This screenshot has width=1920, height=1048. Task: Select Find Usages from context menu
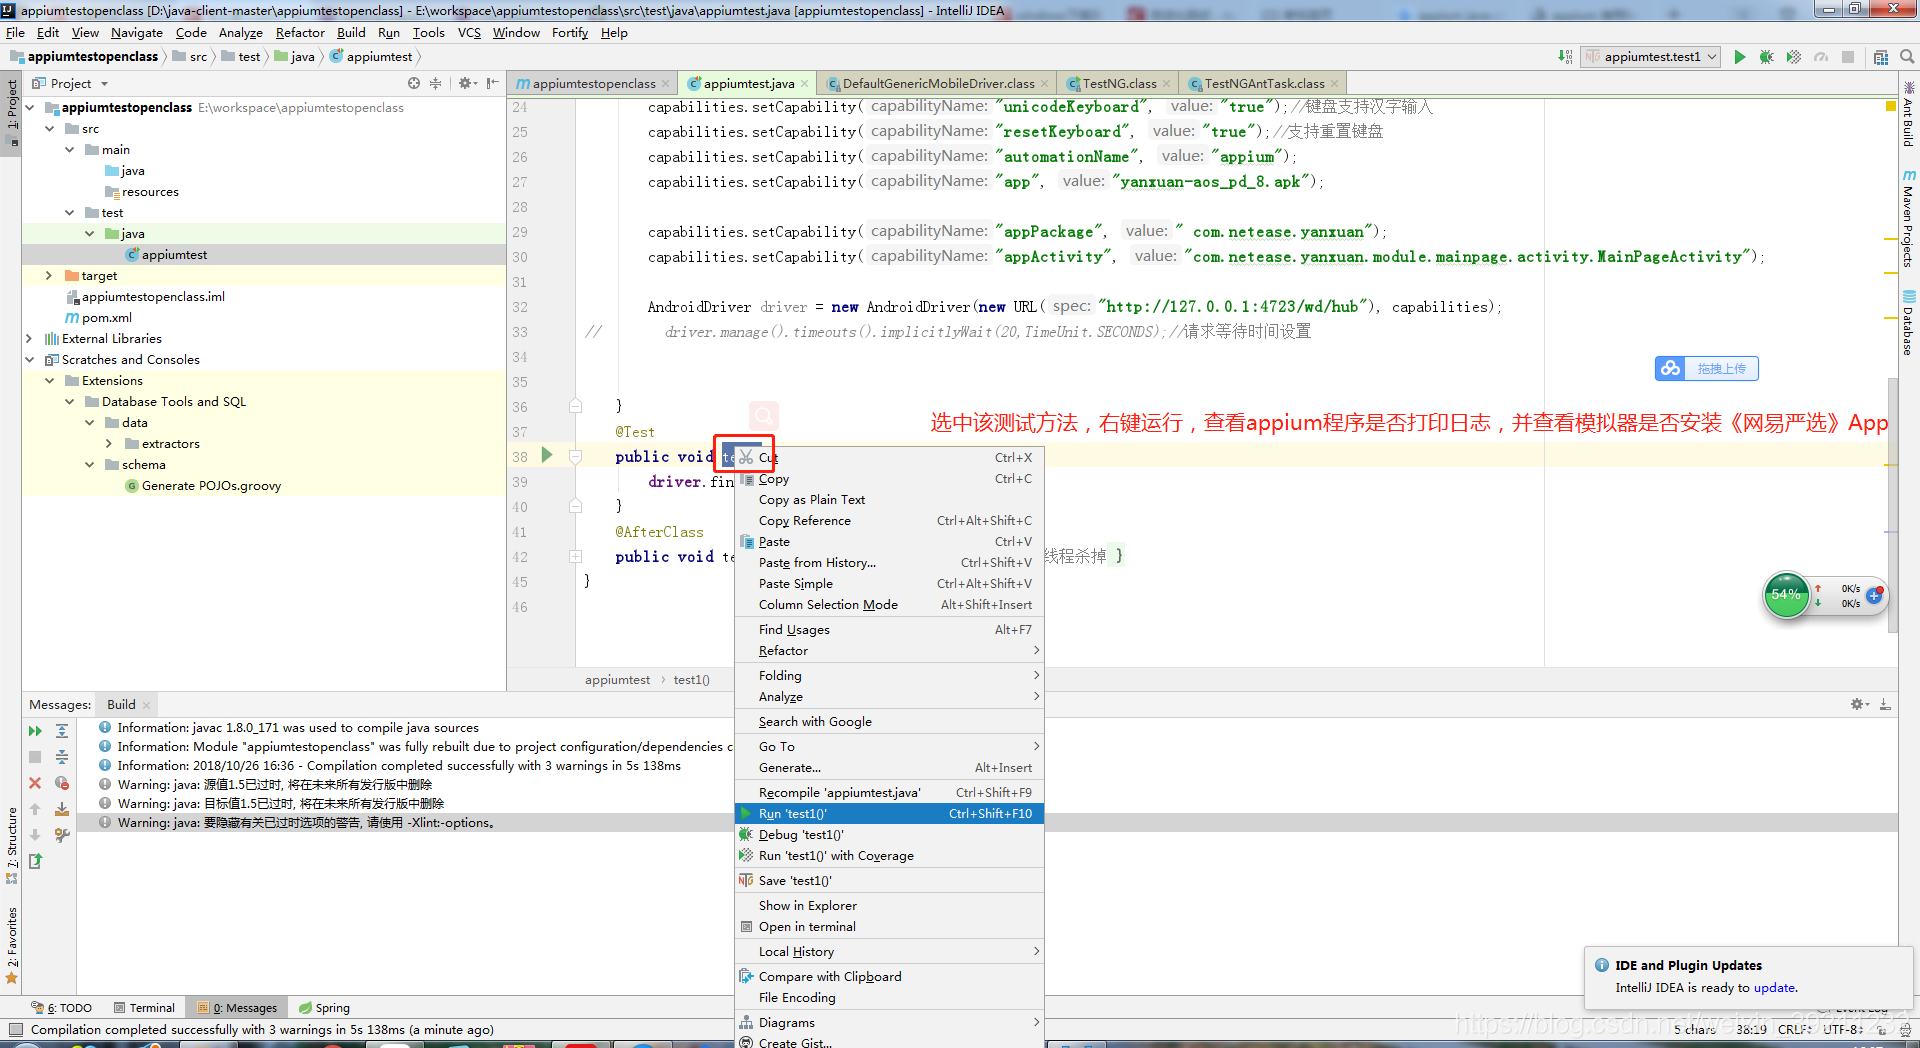889,630
